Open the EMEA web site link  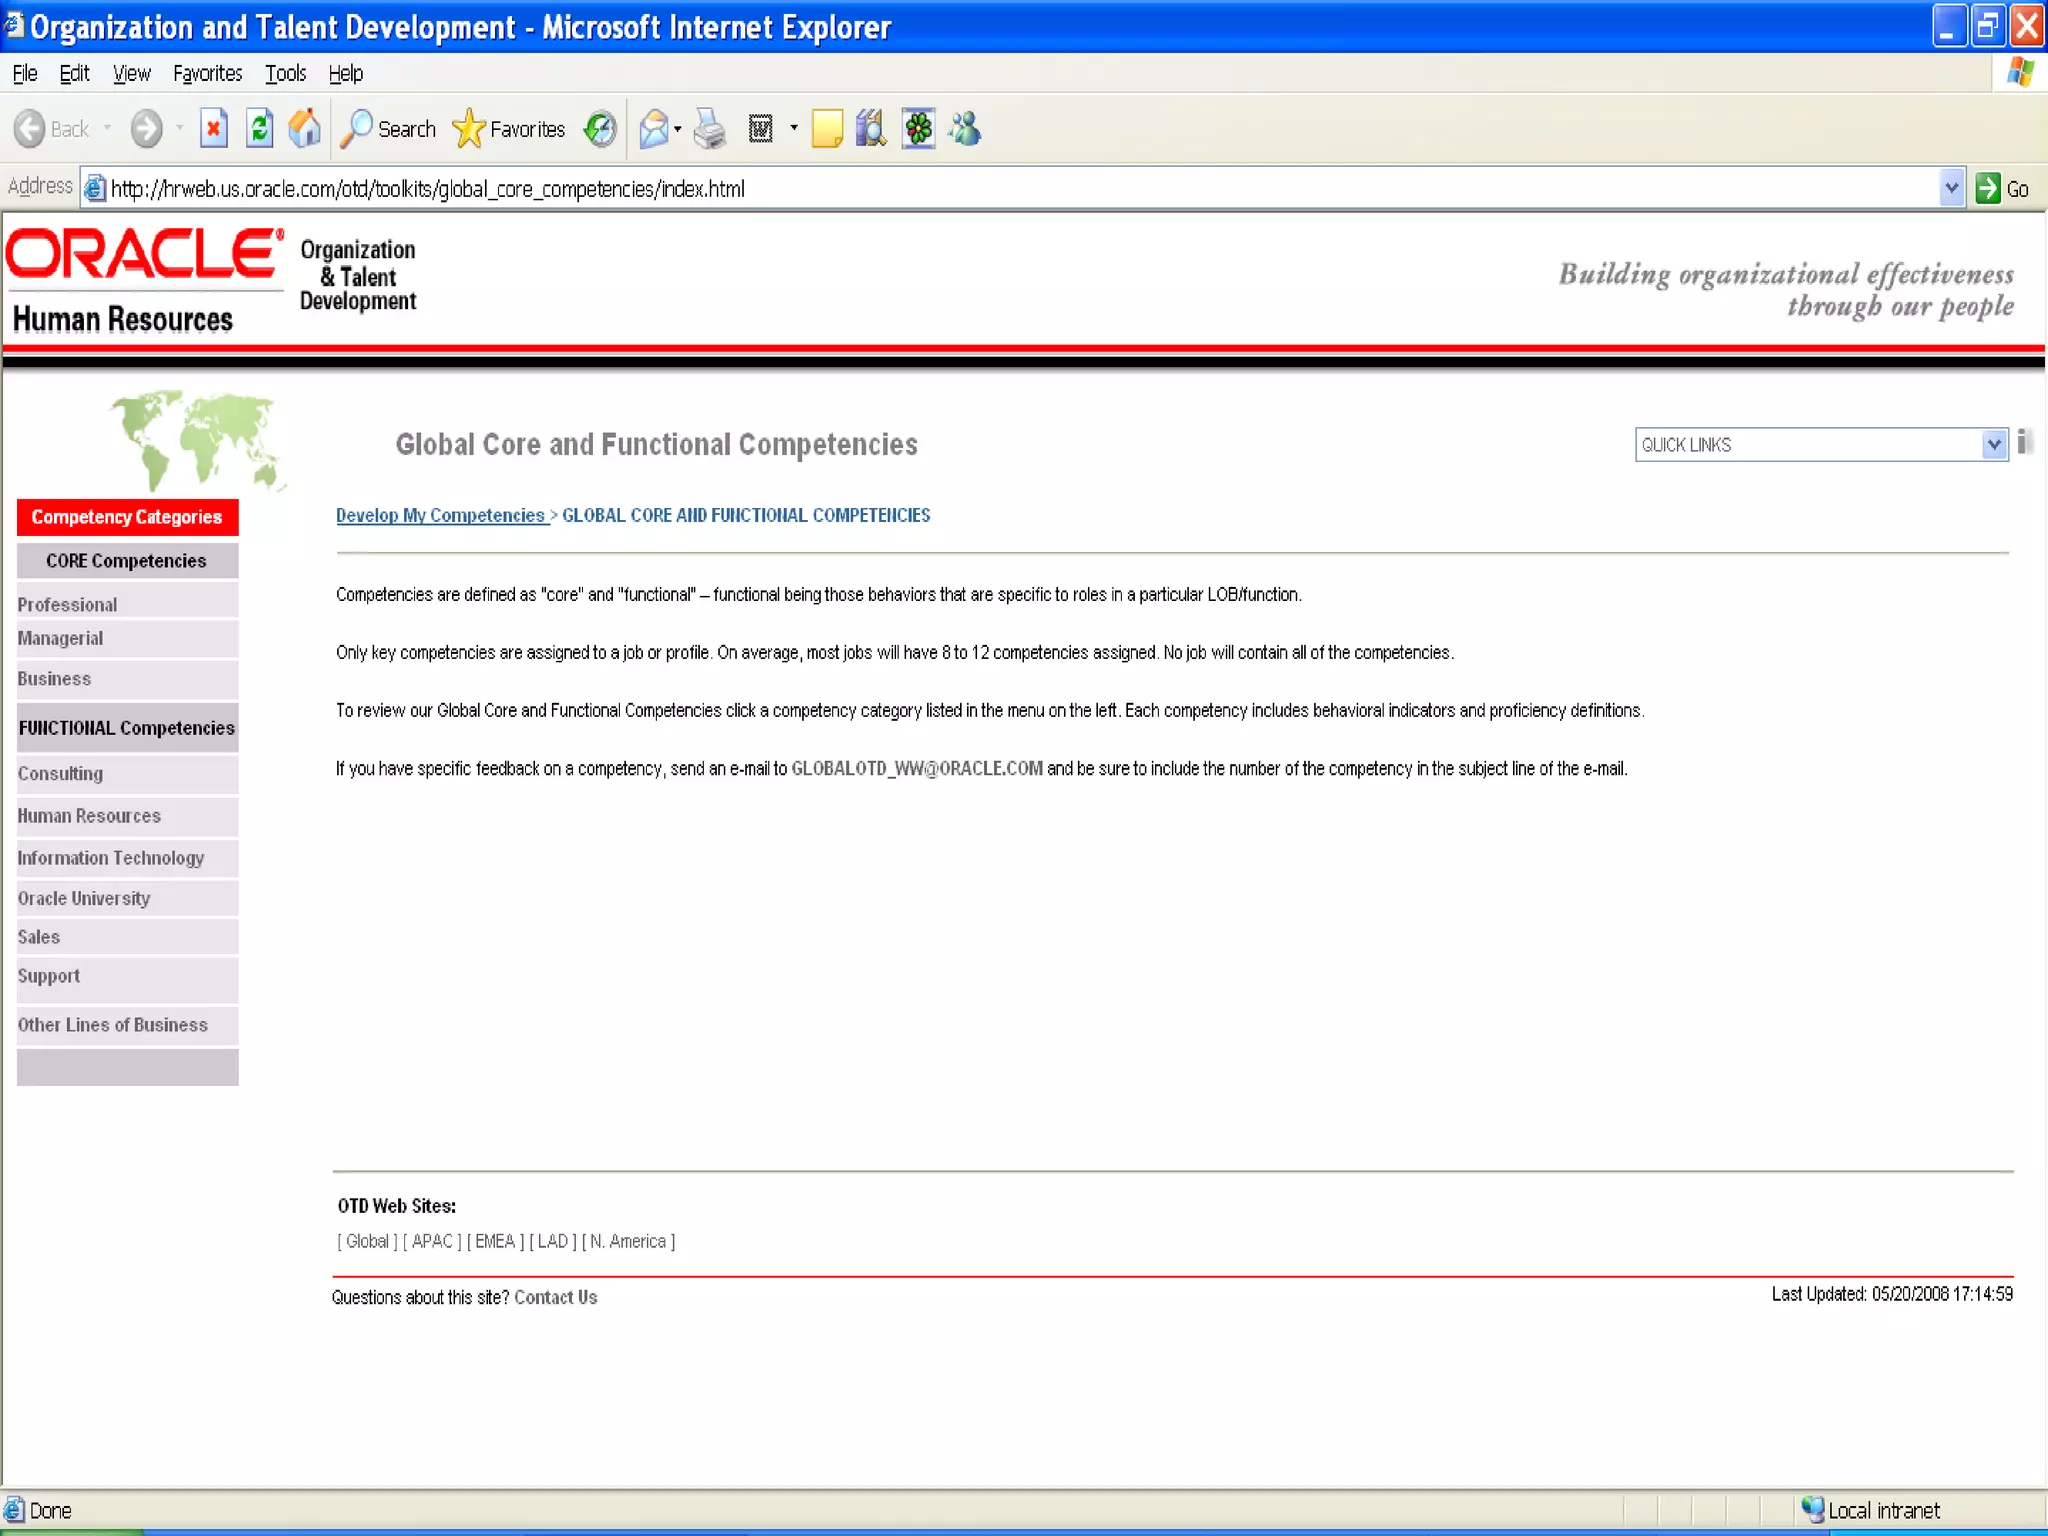coord(495,1242)
